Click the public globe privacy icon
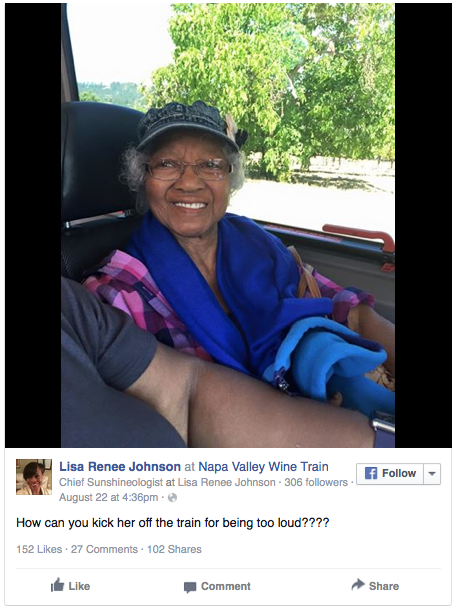 (x=172, y=498)
